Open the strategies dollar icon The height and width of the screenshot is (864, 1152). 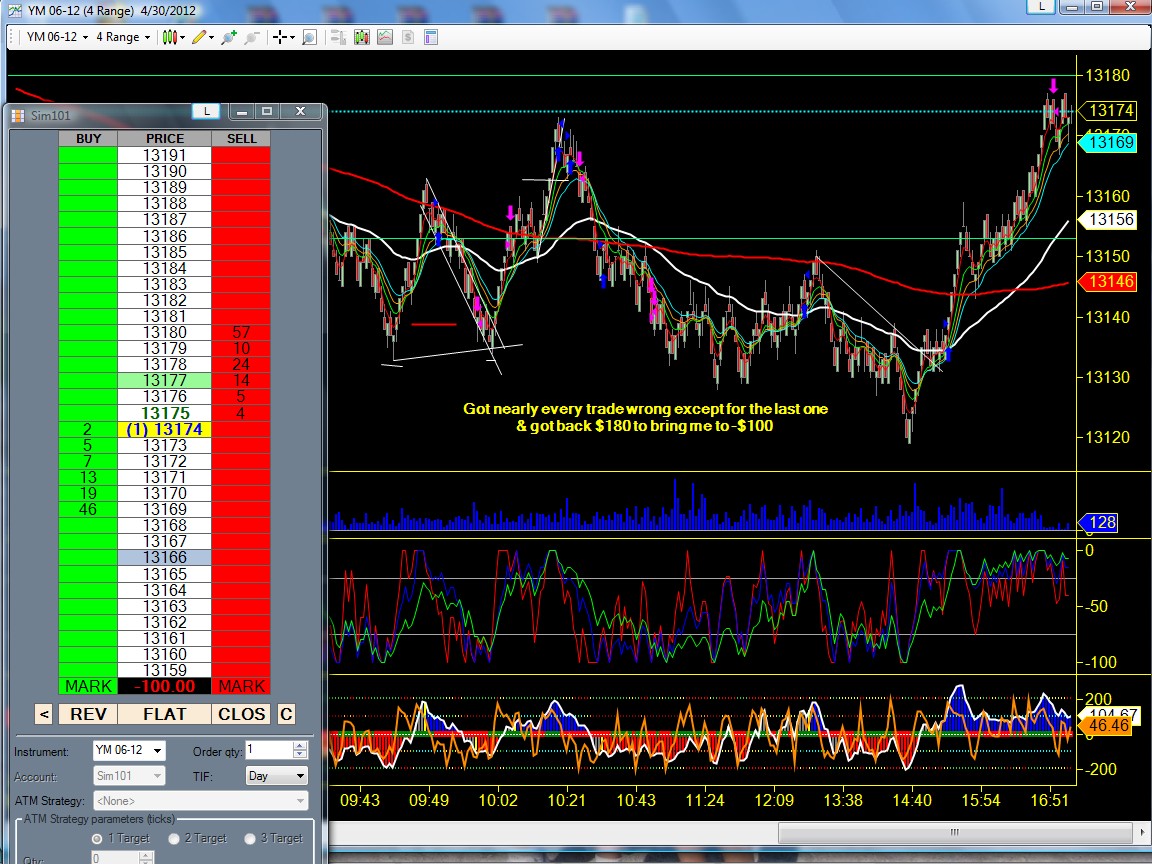408,37
